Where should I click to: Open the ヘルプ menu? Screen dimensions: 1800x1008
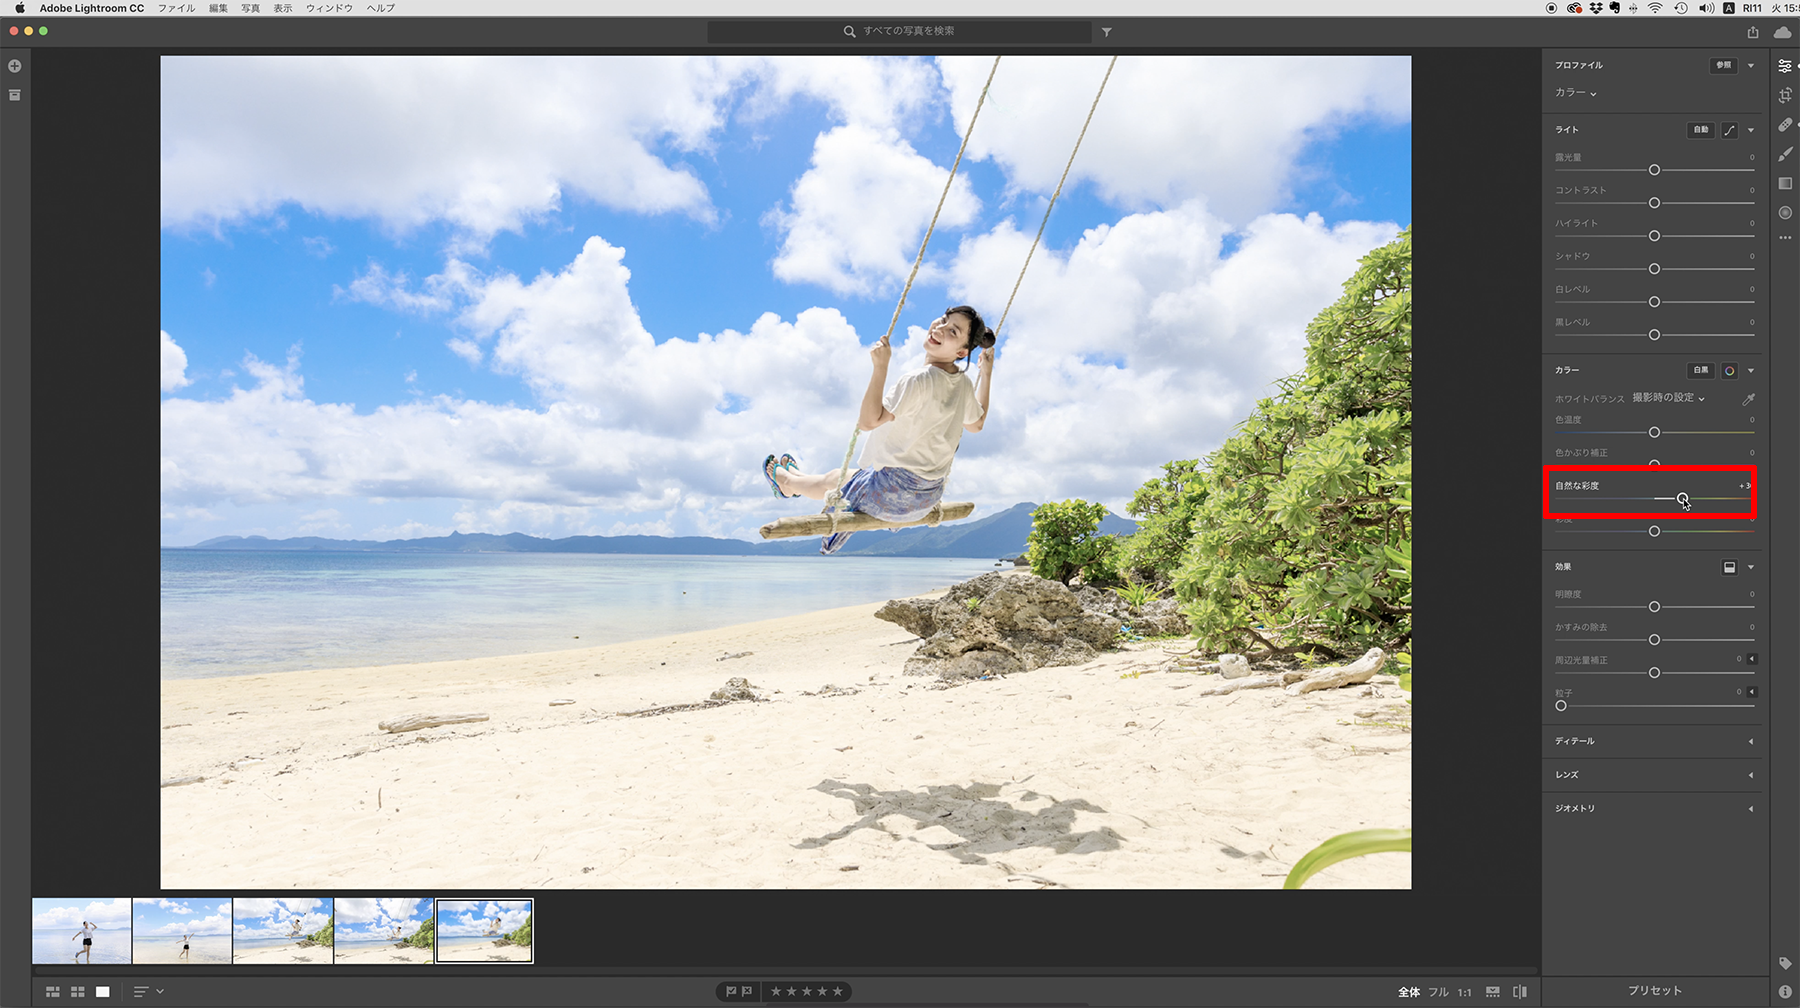pyautogui.click(x=381, y=8)
